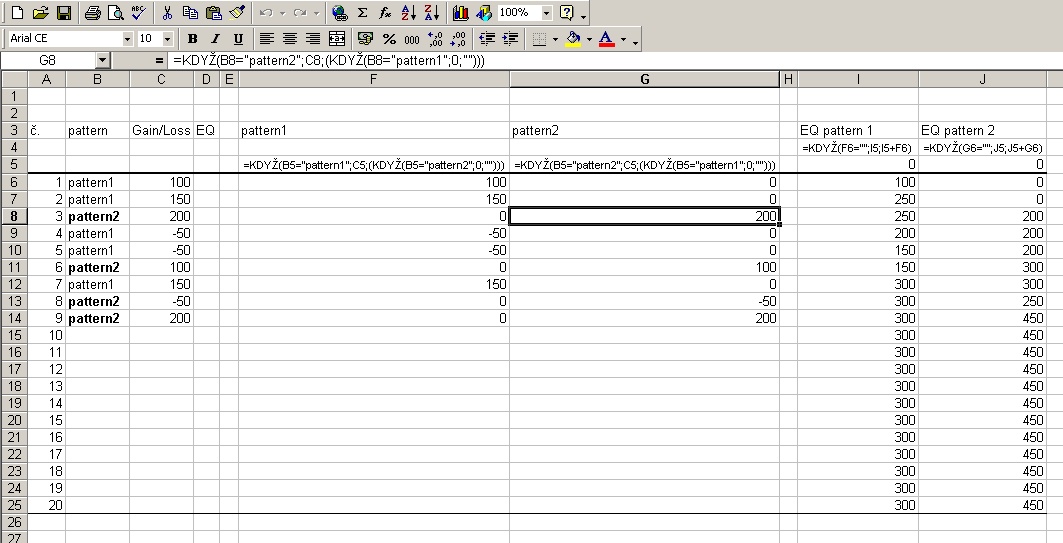This screenshot has height=543, width=1063.
Task: Apply the yellow fill color
Action: tap(574, 39)
